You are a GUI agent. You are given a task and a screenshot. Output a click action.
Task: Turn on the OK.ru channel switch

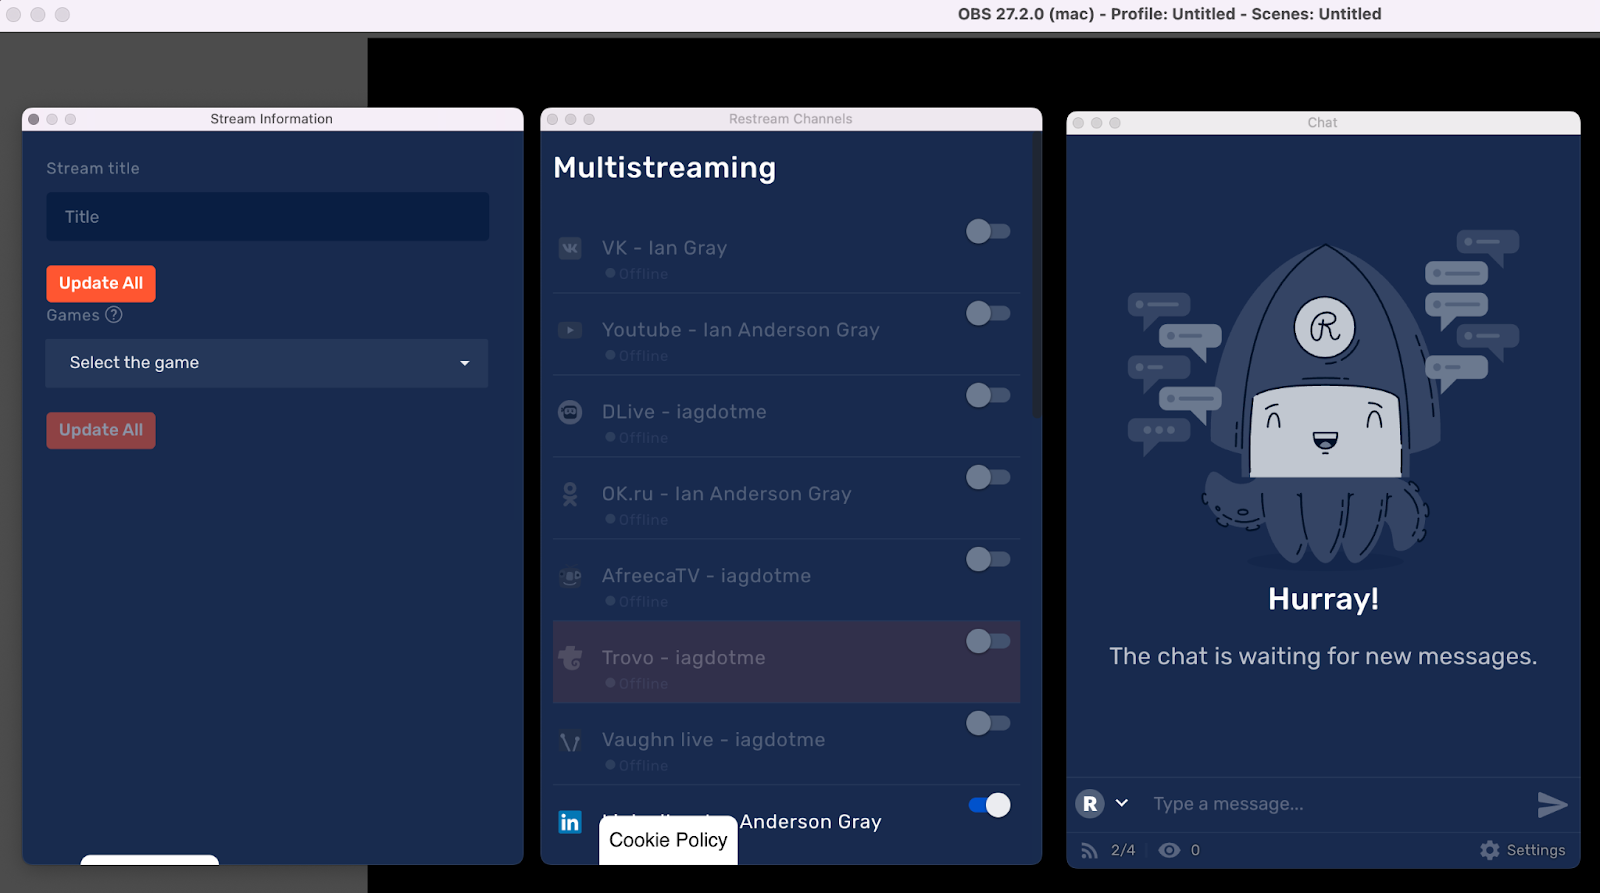(x=988, y=477)
